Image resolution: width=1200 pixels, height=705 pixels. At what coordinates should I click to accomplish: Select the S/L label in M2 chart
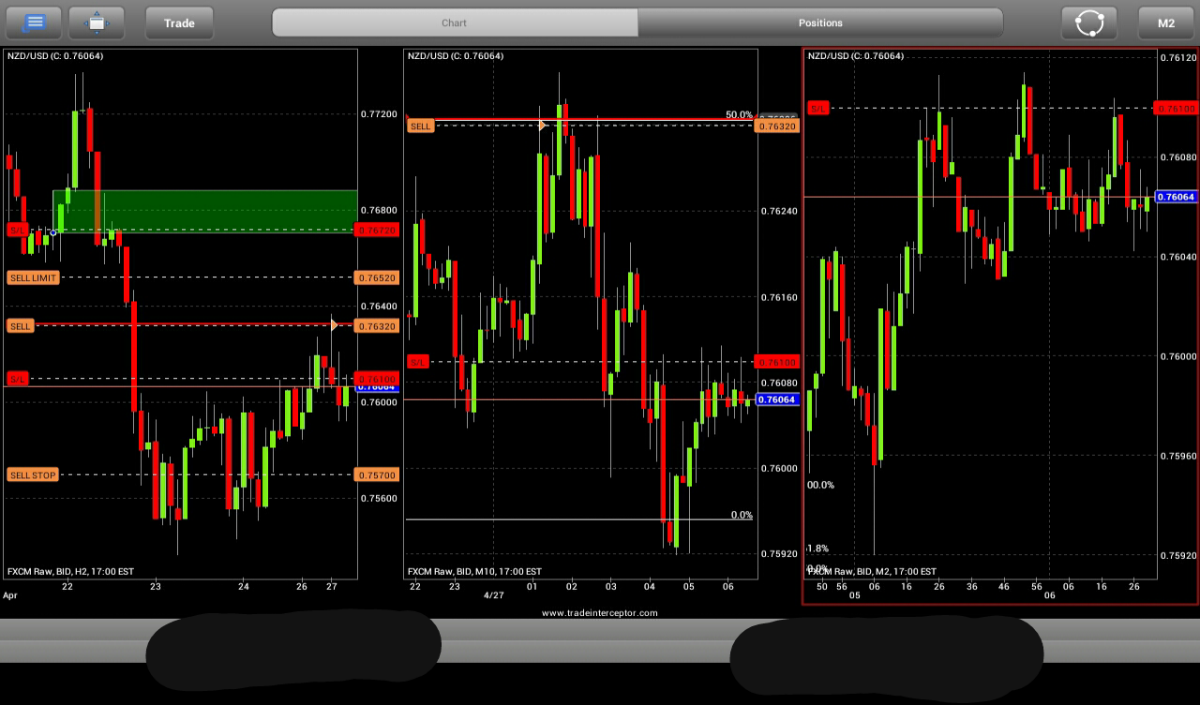pos(818,108)
